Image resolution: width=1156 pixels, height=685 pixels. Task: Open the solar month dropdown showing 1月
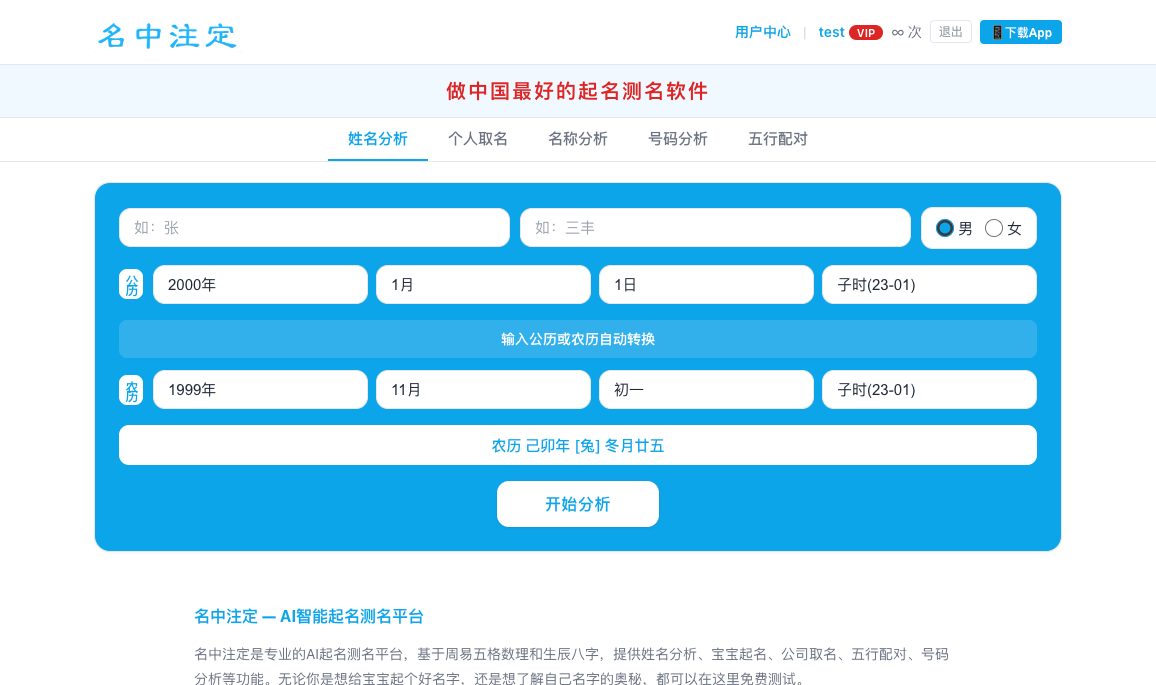[x=483, y=285]
